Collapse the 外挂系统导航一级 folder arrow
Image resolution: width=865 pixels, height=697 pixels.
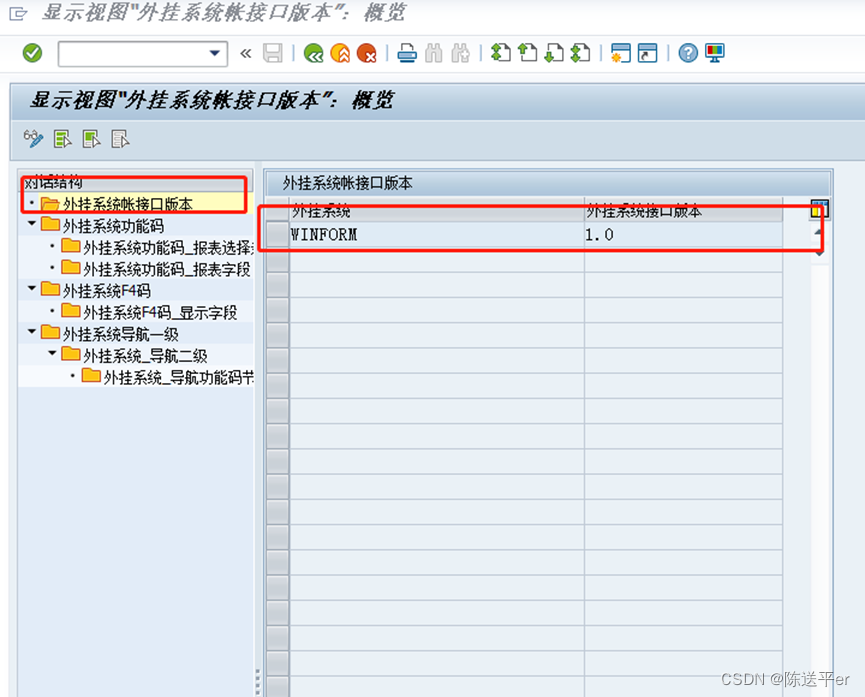coord(31,332)
